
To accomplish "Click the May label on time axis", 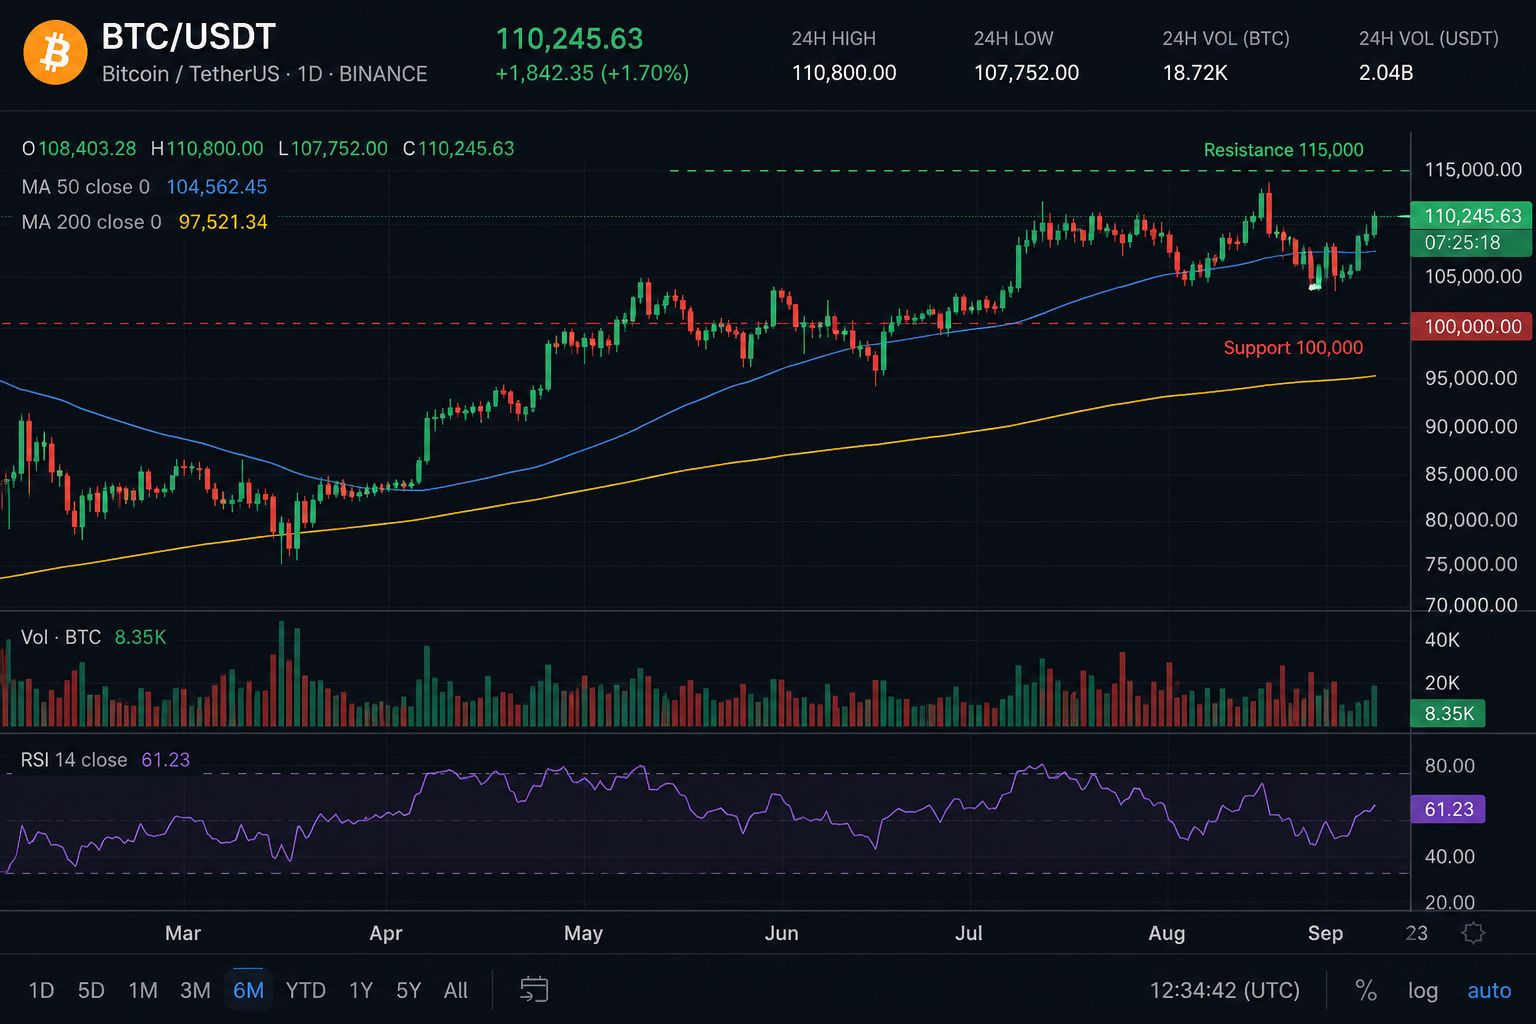I will click(x=583, y=933).
